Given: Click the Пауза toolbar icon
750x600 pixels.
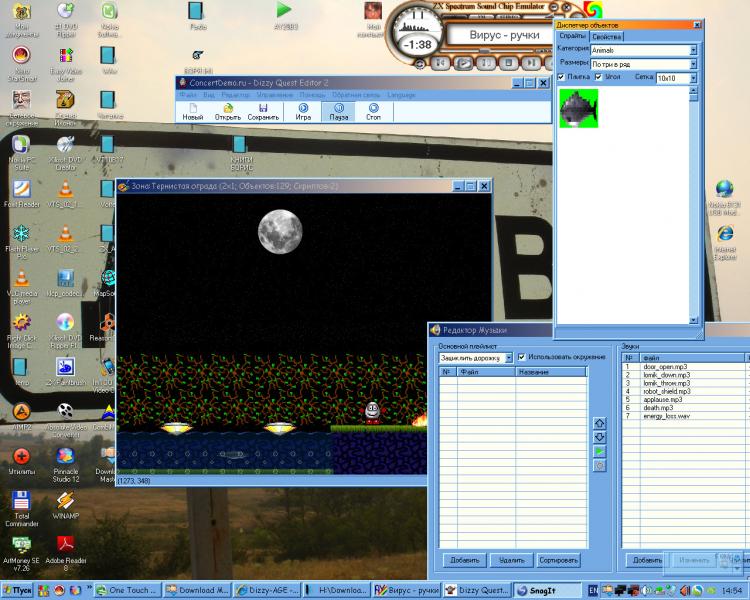Looking at the screenshot, I should [339, 111].
